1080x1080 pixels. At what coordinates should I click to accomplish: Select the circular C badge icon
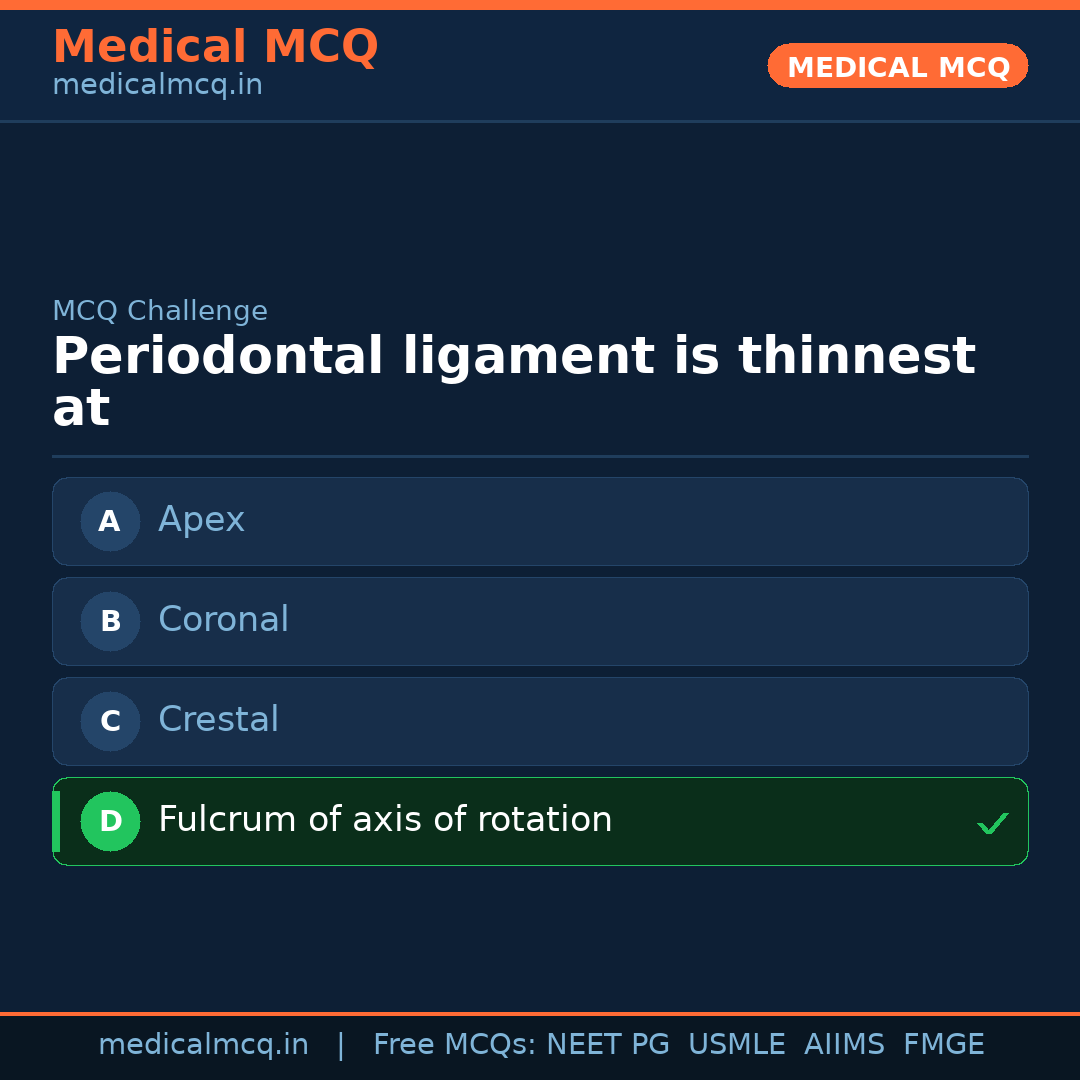pyautogui.click(x=110, y=721)
